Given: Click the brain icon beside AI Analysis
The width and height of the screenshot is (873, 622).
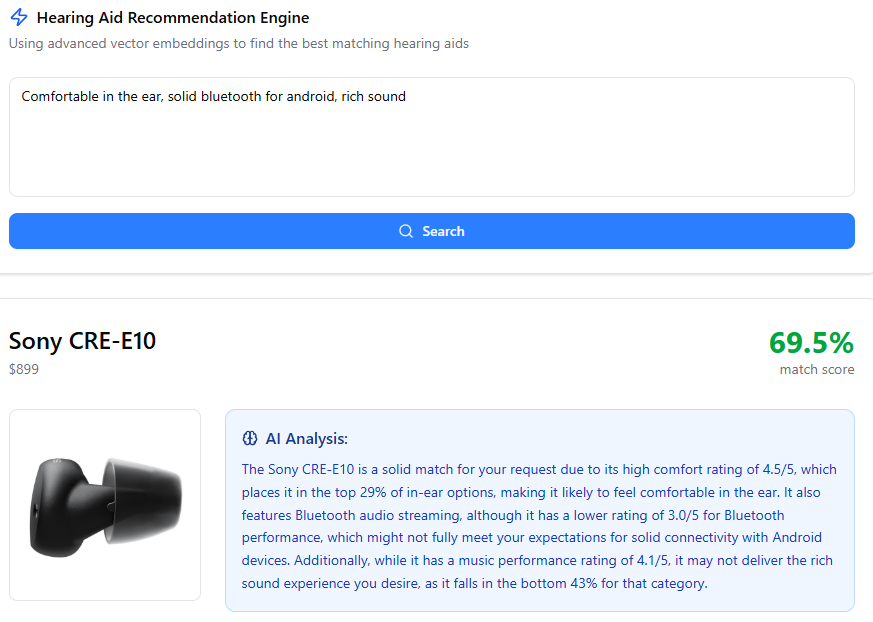Looking at the screenshot, I should (250, 439).
